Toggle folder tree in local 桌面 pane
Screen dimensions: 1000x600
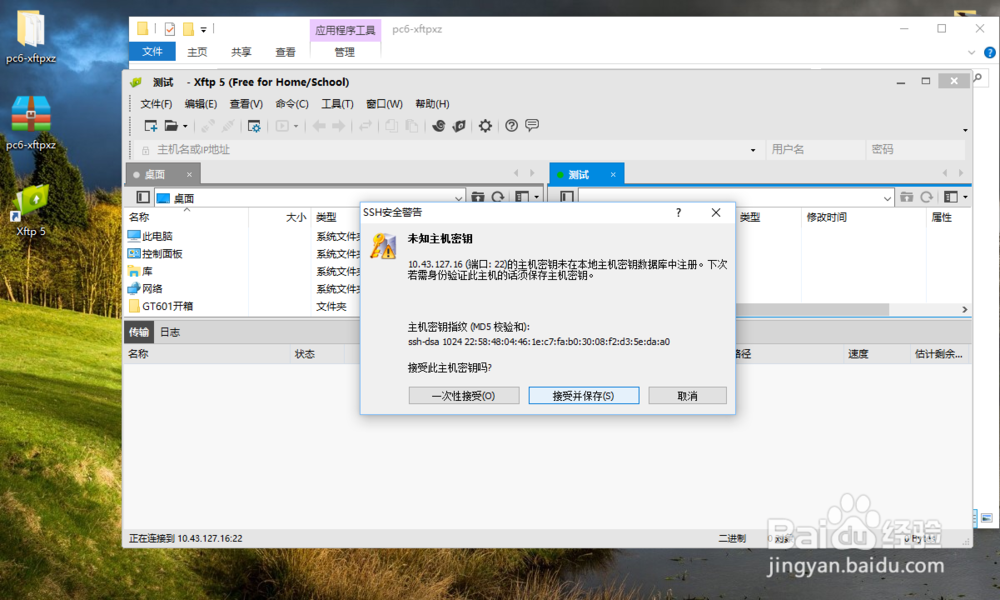(x=143, y=197)
